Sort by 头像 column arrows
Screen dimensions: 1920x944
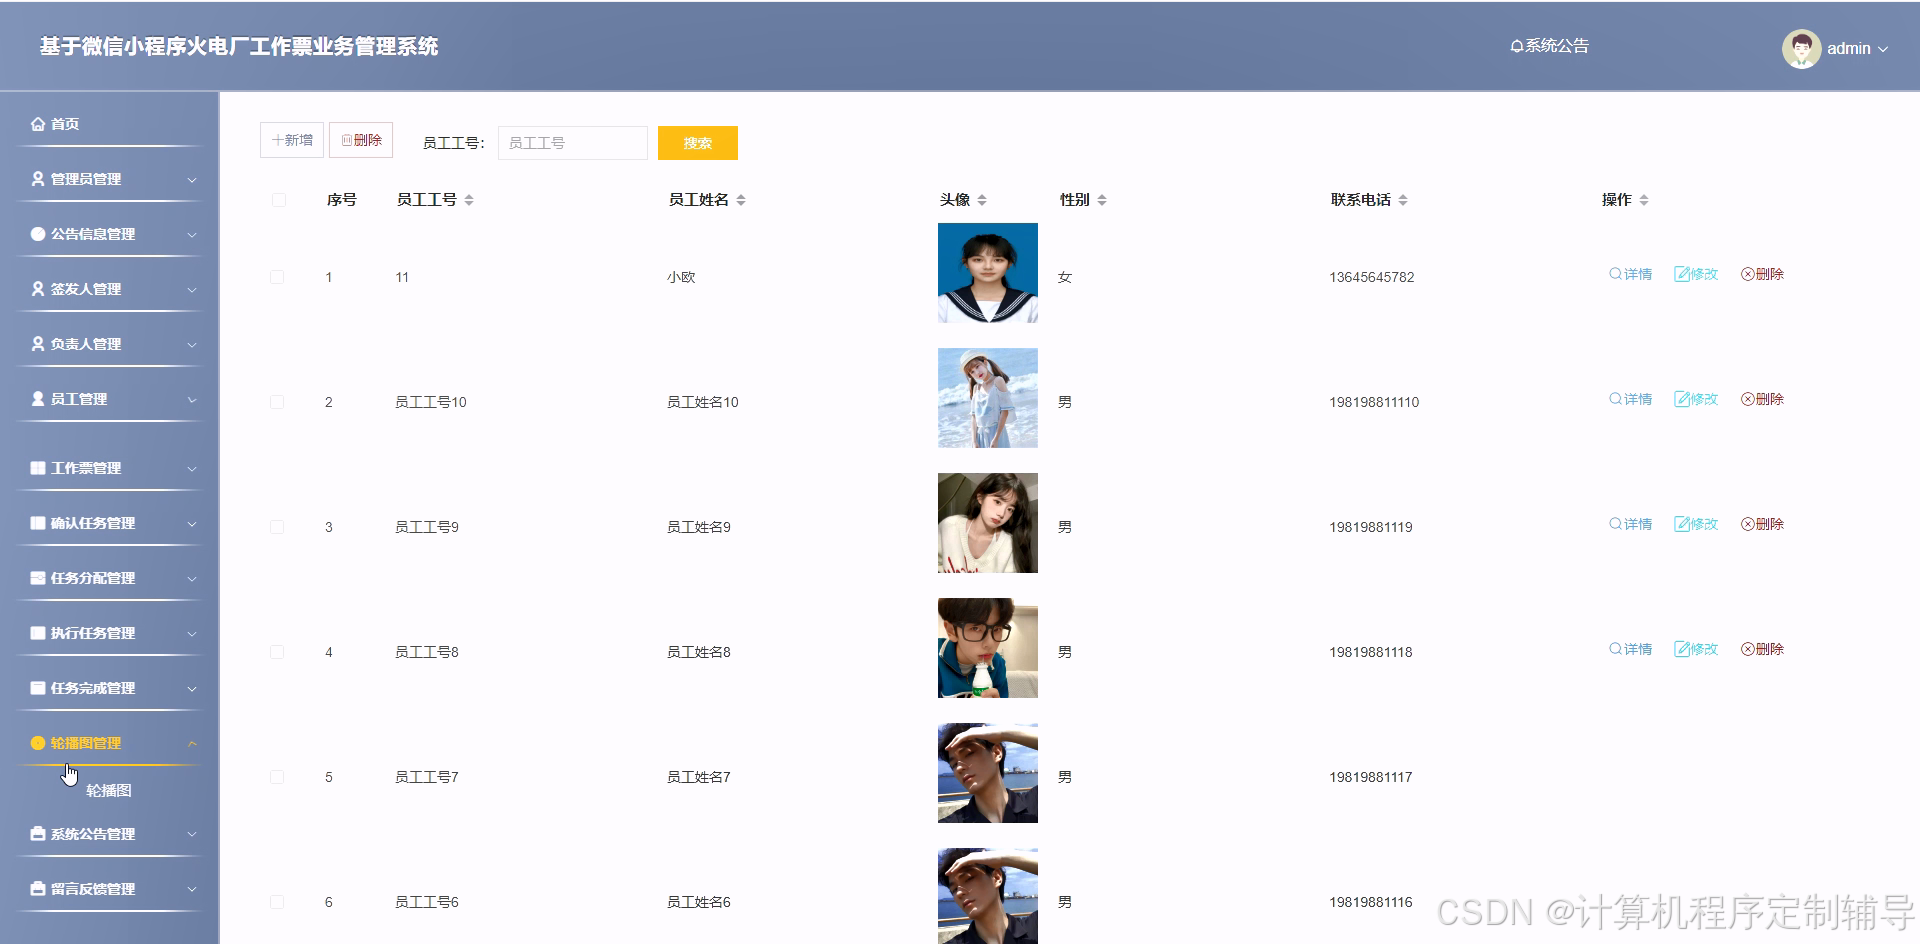[982, 200]
